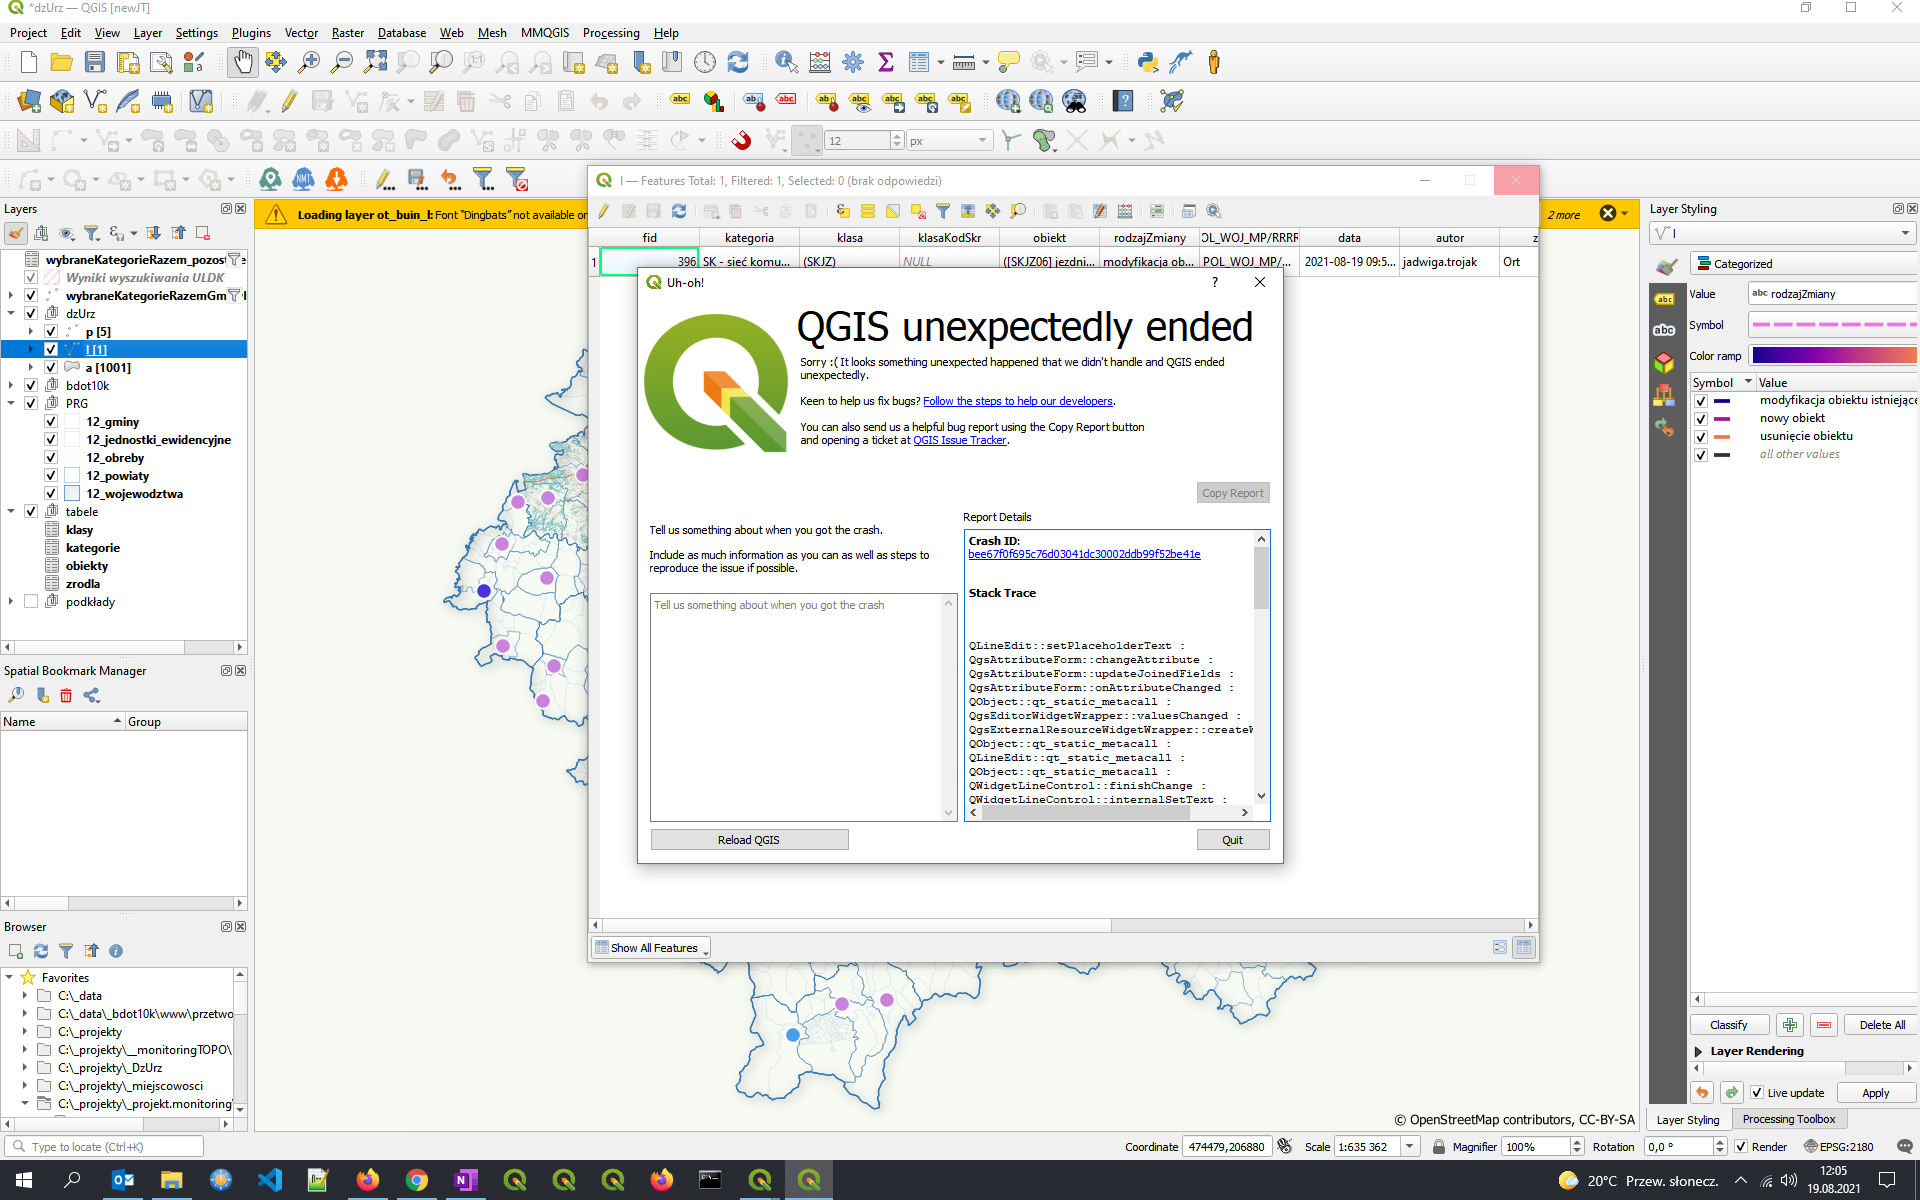Viewport: 1920px width, 1200px height.
Task: Click the Reload QGIS button
Action: click(749, 839)
